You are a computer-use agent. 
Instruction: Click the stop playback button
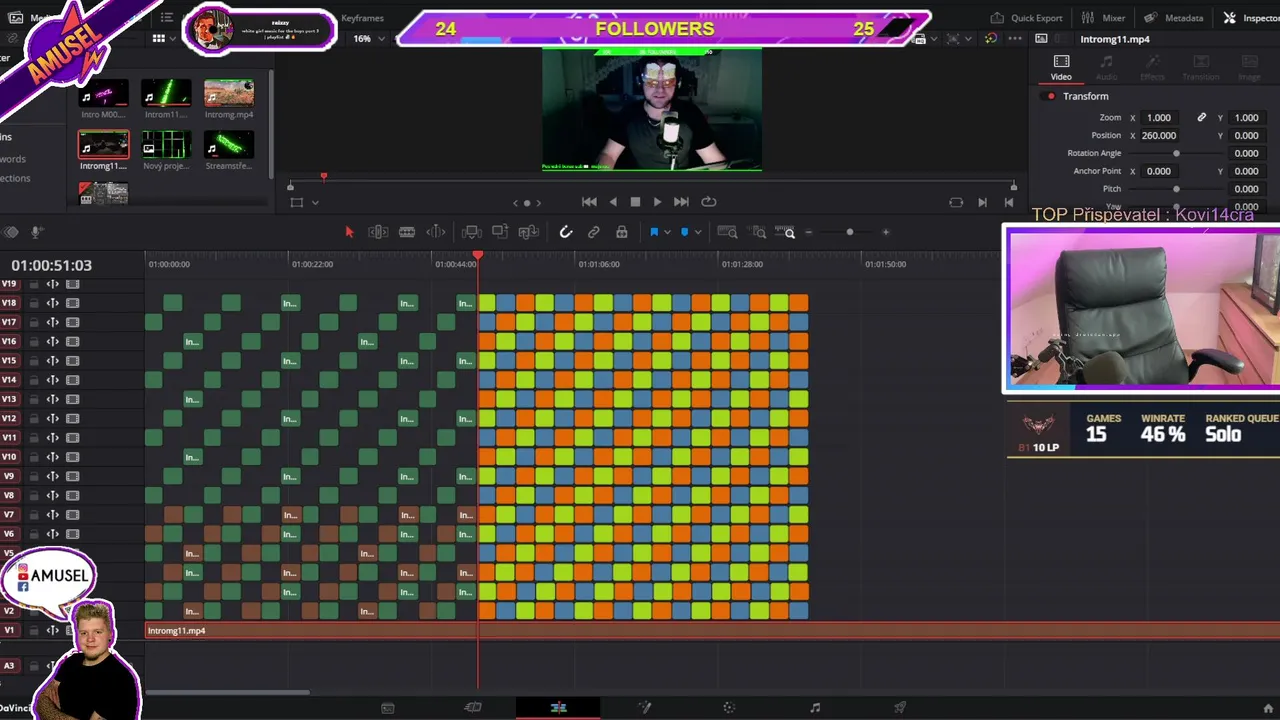pos(635,202)
